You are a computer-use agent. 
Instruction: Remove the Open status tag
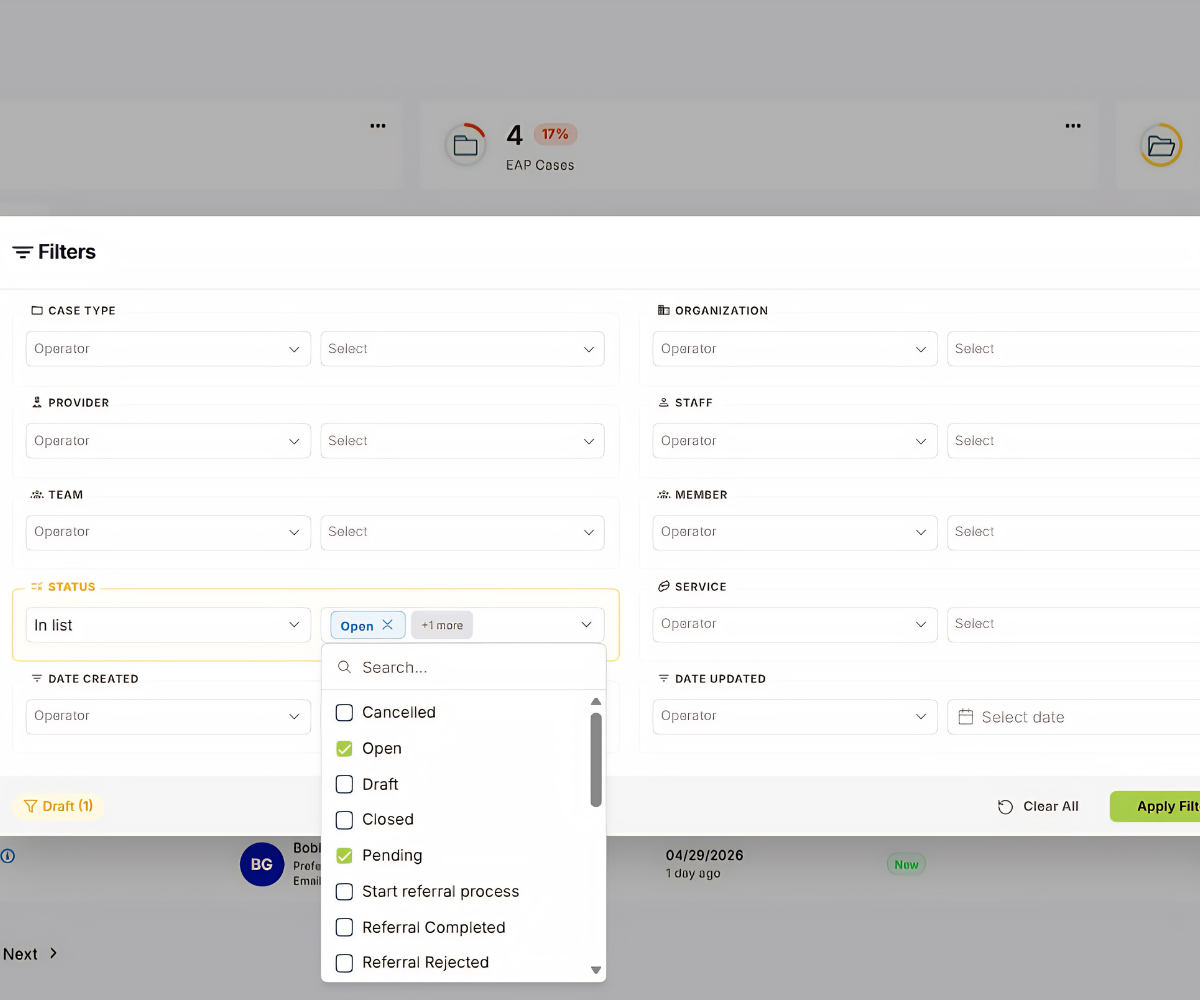pos(387,625)
